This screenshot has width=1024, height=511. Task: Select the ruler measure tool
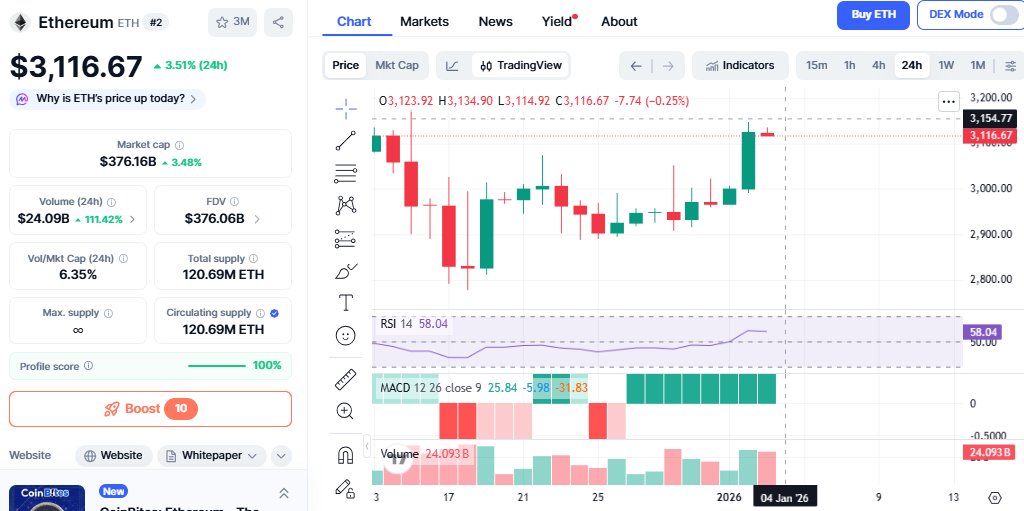[x=346, y=379]
